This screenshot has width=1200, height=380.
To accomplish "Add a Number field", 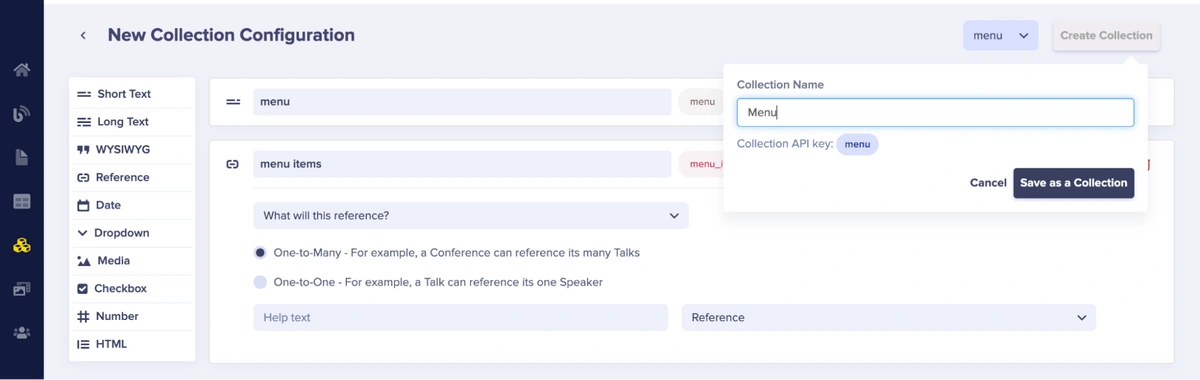I will click(x=132, y=316).
